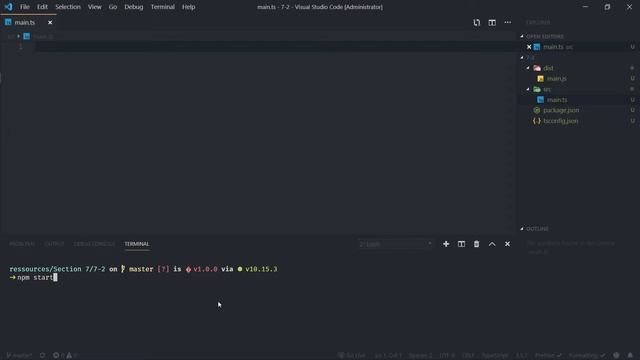This screenshot has width=640, height=360.
Task: Open tsconfig.json in explorer
Action: (x=560, y=121)
